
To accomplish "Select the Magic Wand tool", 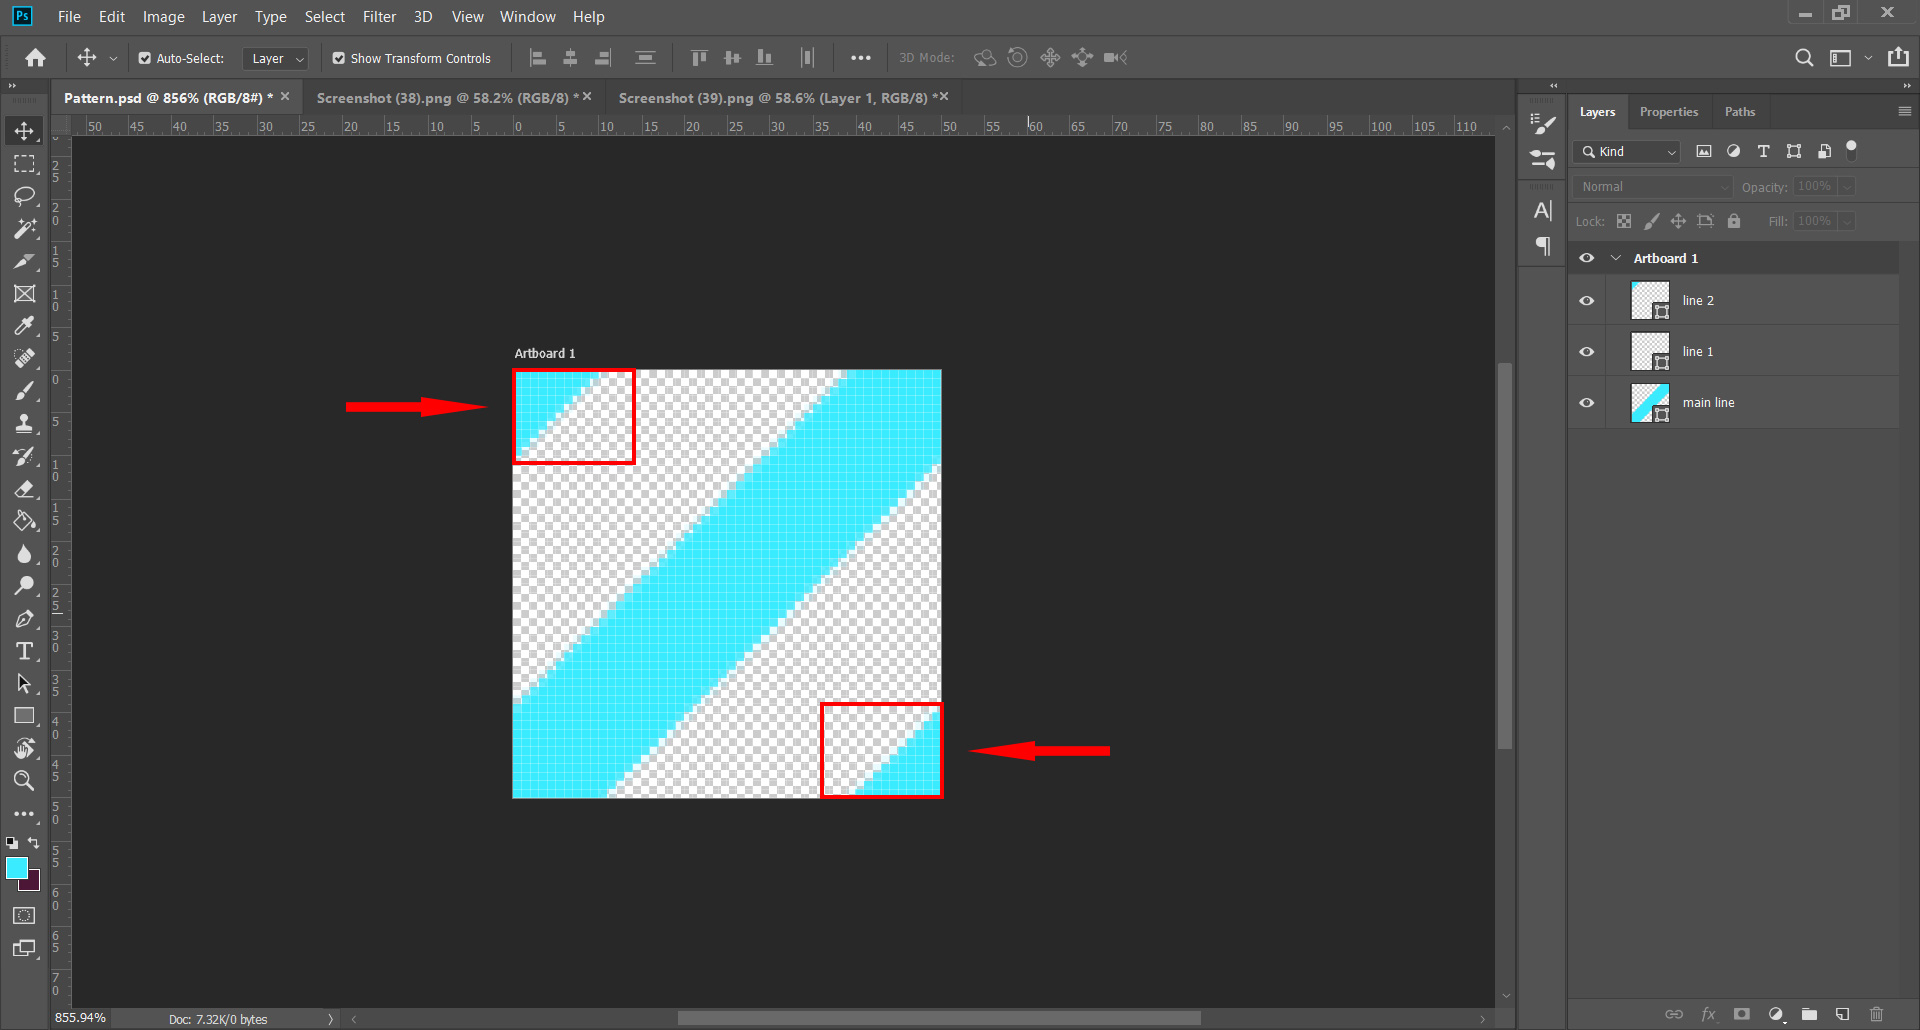I will point(24,229).
